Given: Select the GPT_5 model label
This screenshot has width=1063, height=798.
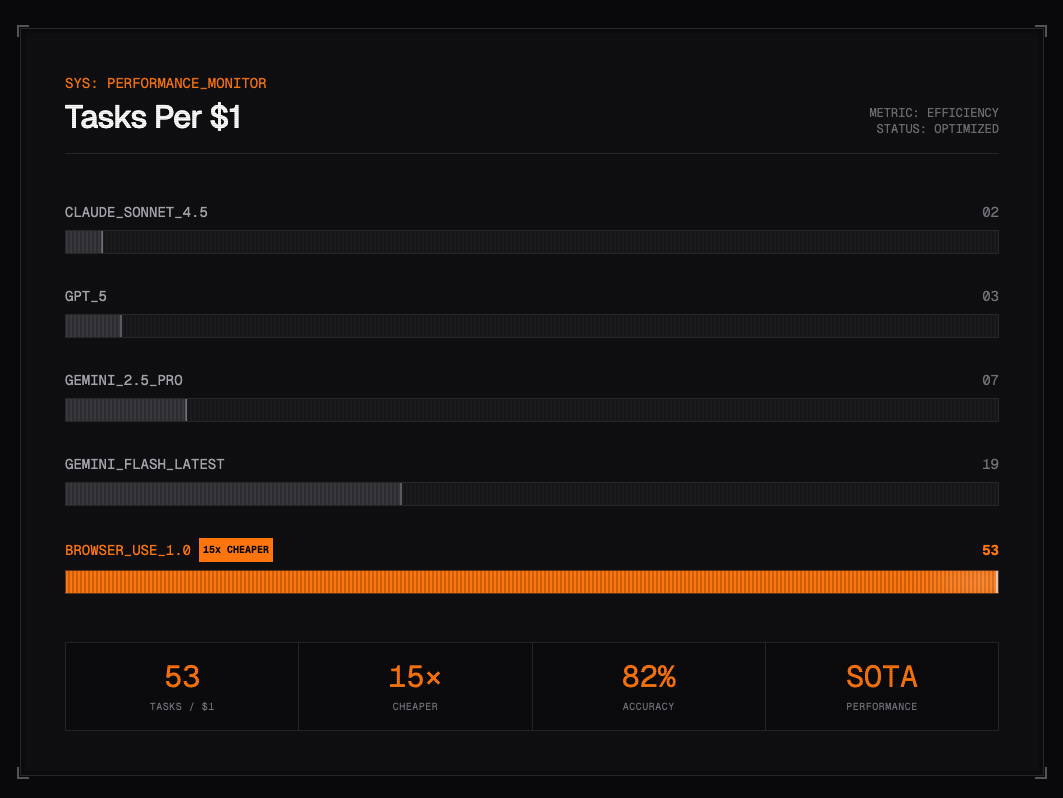Looking at the screenshot, I should tap(85, 296).
